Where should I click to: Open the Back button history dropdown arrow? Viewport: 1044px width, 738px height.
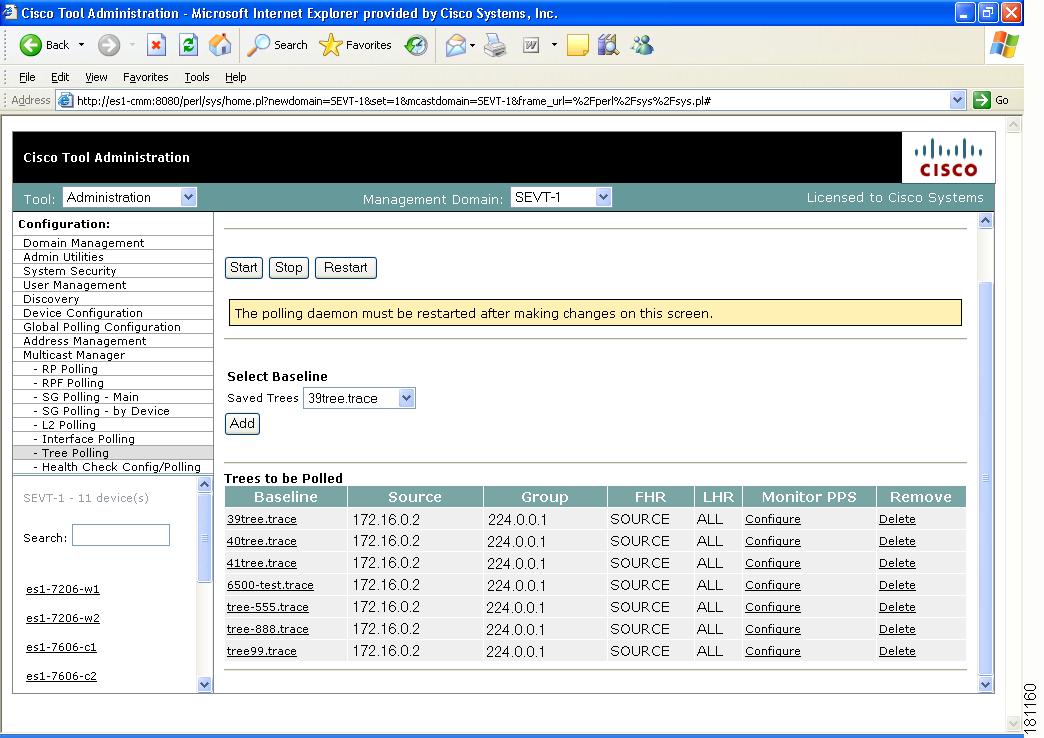point(81,45)
